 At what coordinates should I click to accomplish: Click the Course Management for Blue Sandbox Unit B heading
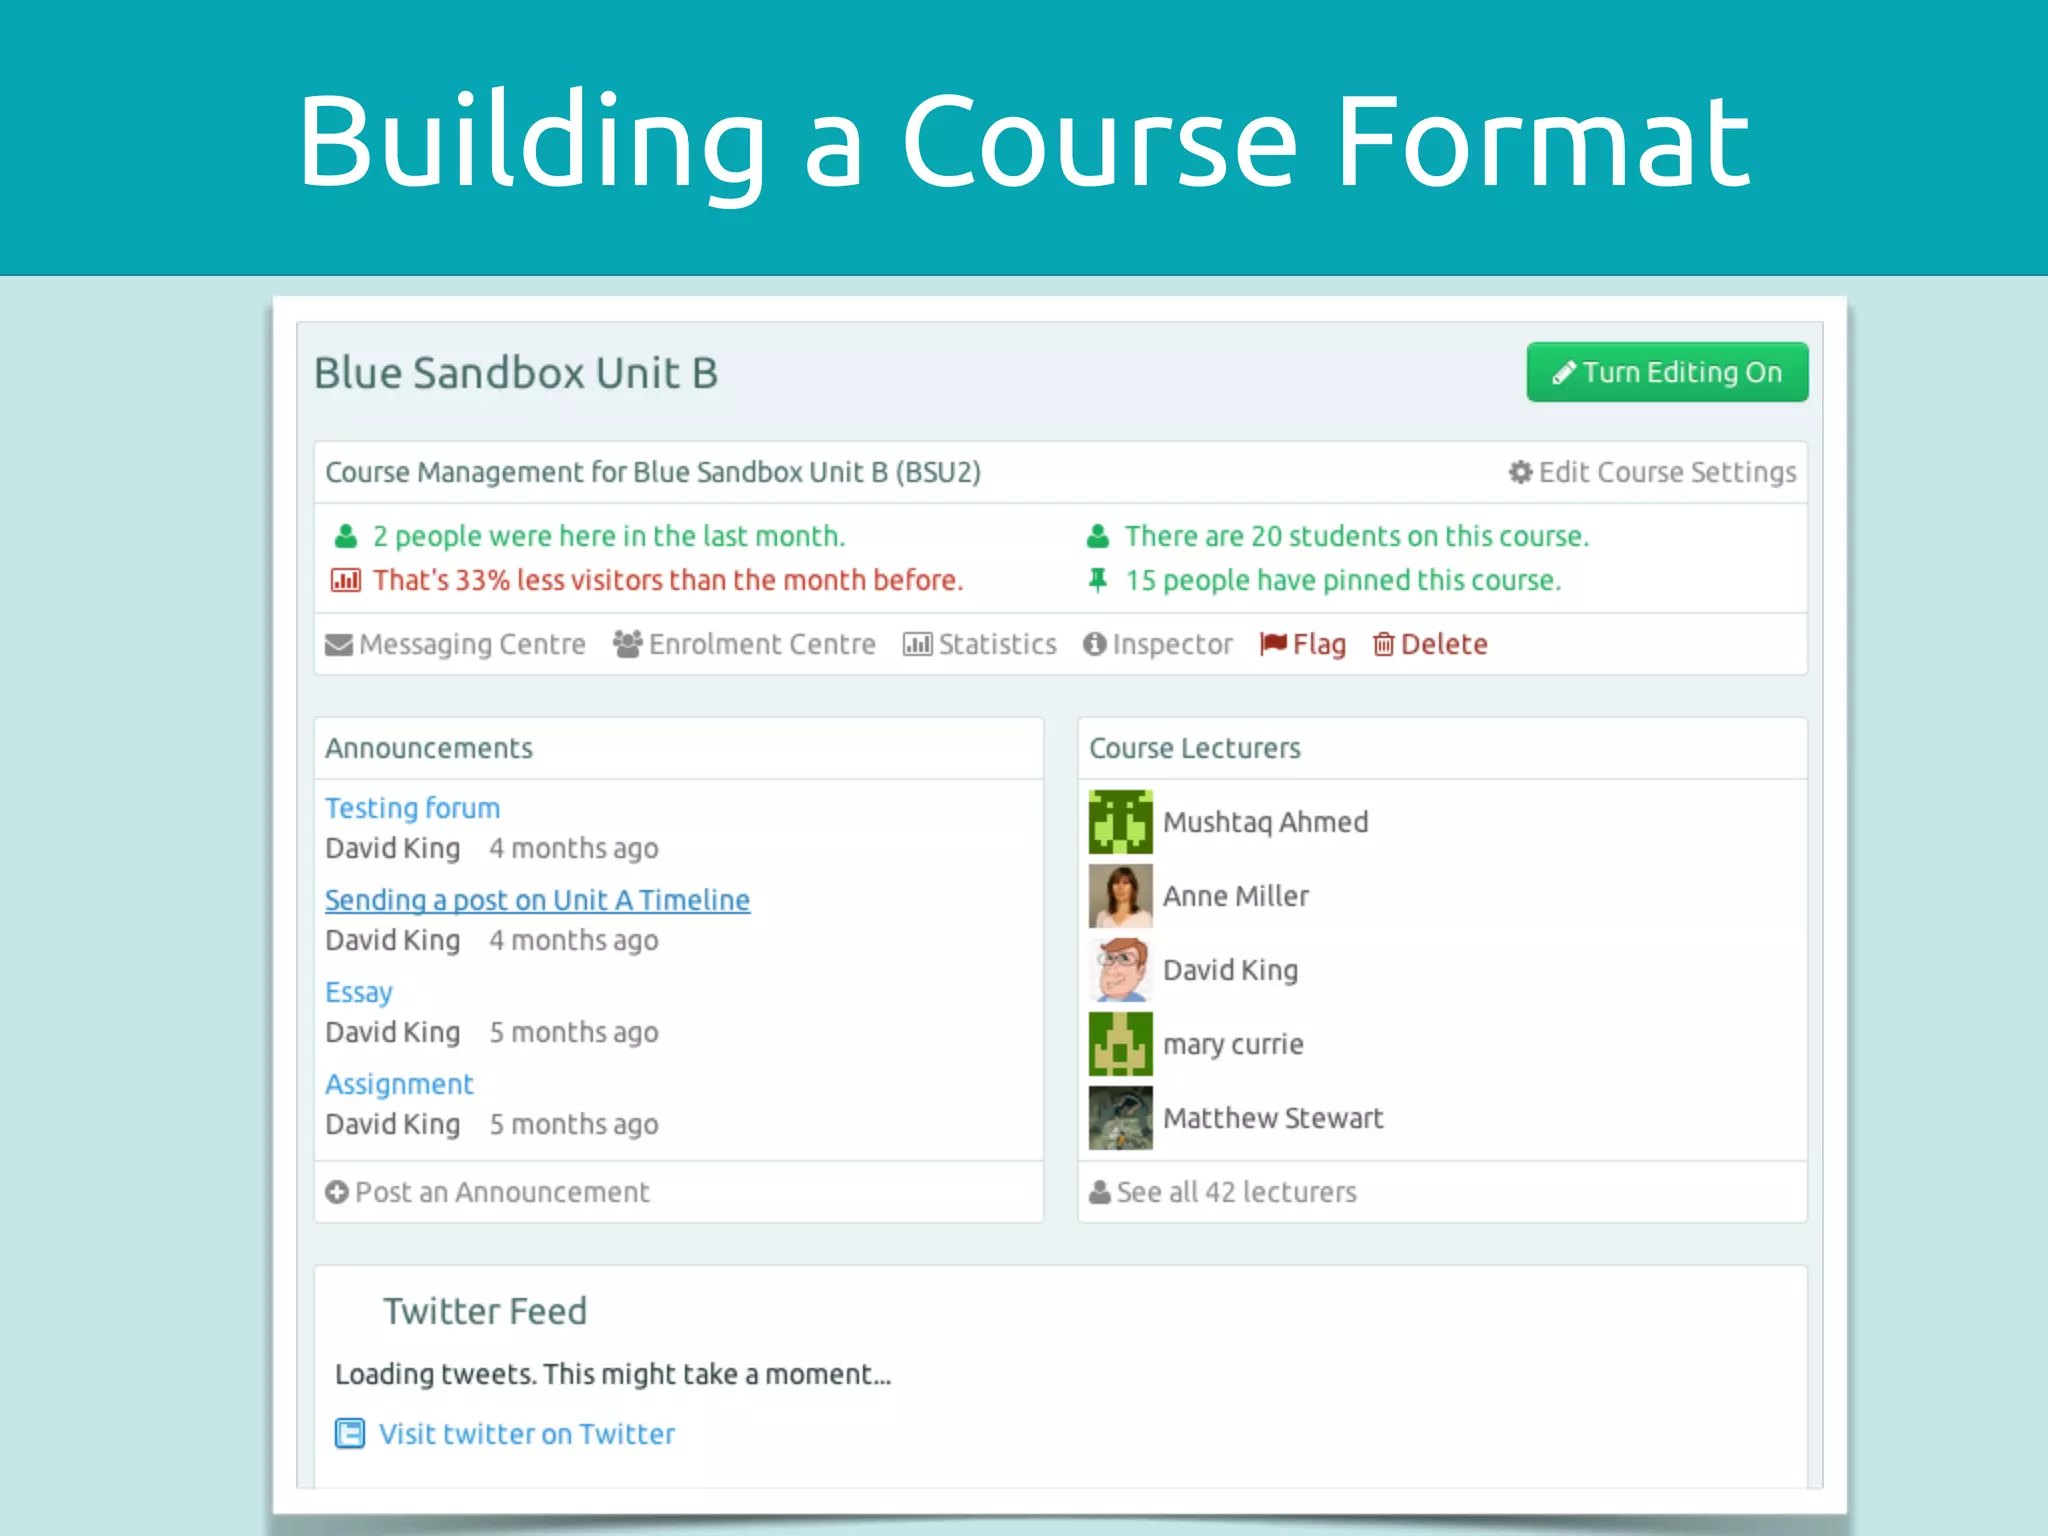click(653, 472)
